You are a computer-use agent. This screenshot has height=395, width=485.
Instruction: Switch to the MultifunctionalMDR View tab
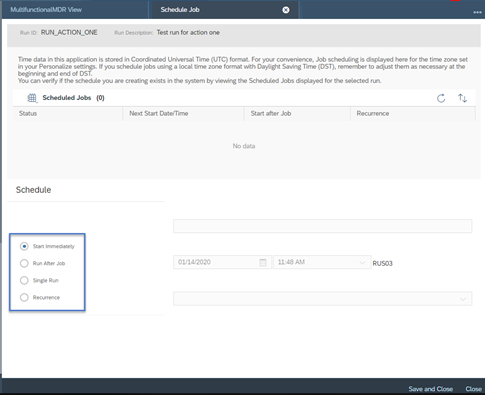tap(46, 10)
